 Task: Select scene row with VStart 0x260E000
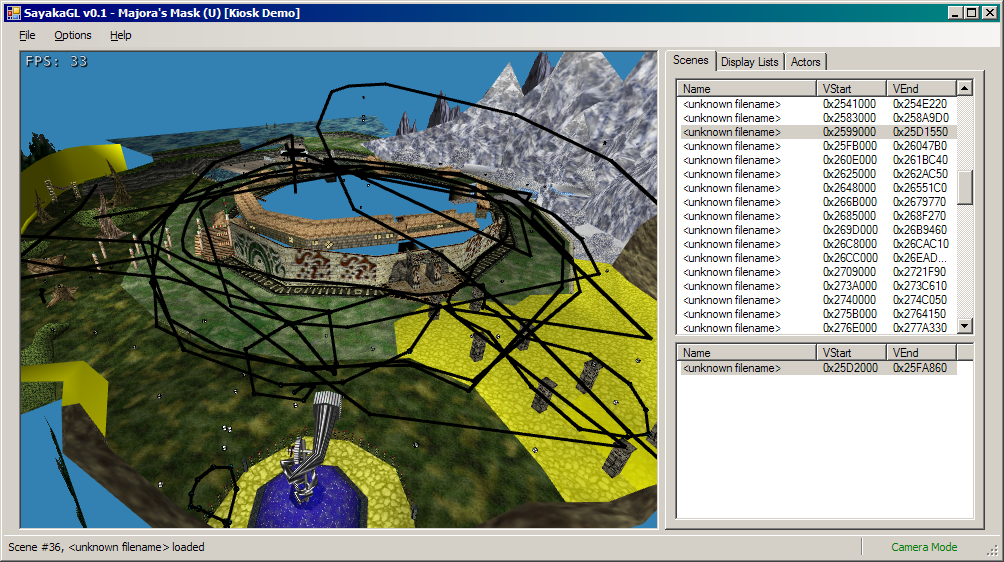[818, 160]
